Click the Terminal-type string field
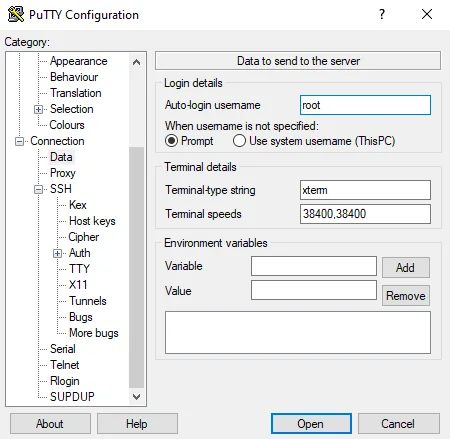The image size is (450, 439). pos(365,190)
